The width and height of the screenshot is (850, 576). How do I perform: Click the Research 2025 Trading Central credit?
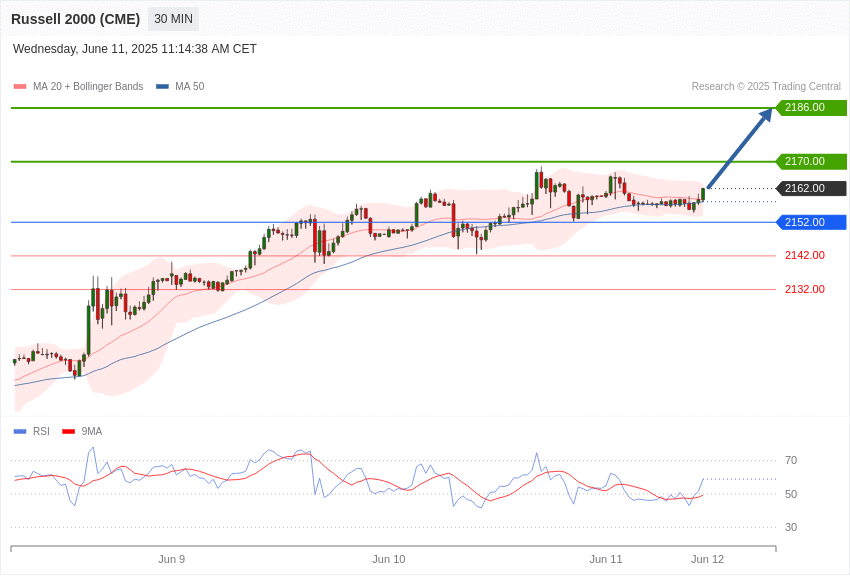pos(766,86)
